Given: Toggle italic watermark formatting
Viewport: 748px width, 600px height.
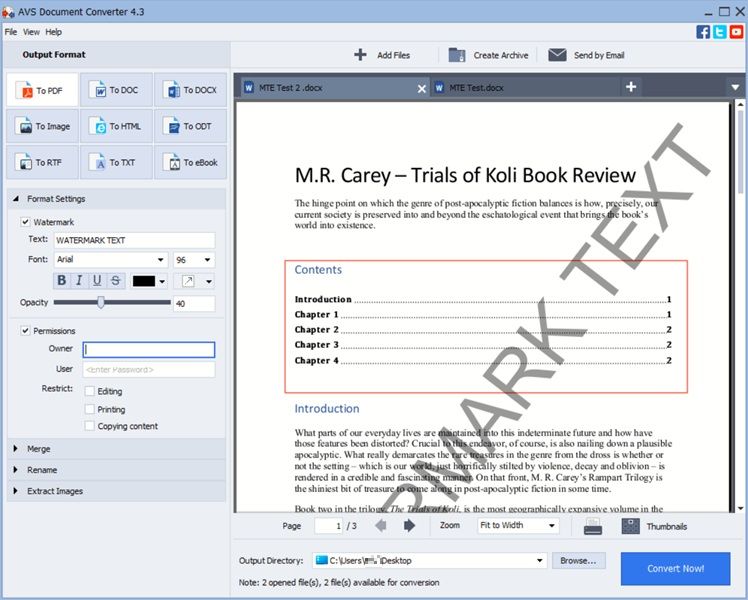Looking at the screenshot, I should coord(79,280).
